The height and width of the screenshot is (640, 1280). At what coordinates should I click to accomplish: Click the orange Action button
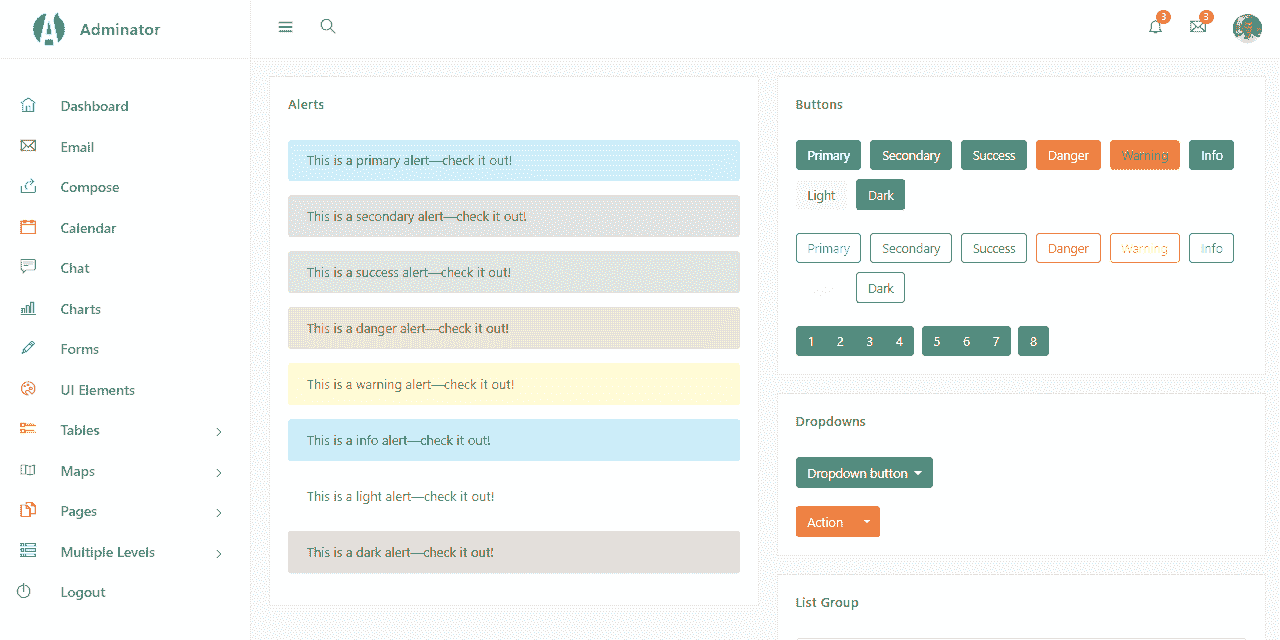tap(825, 522)
